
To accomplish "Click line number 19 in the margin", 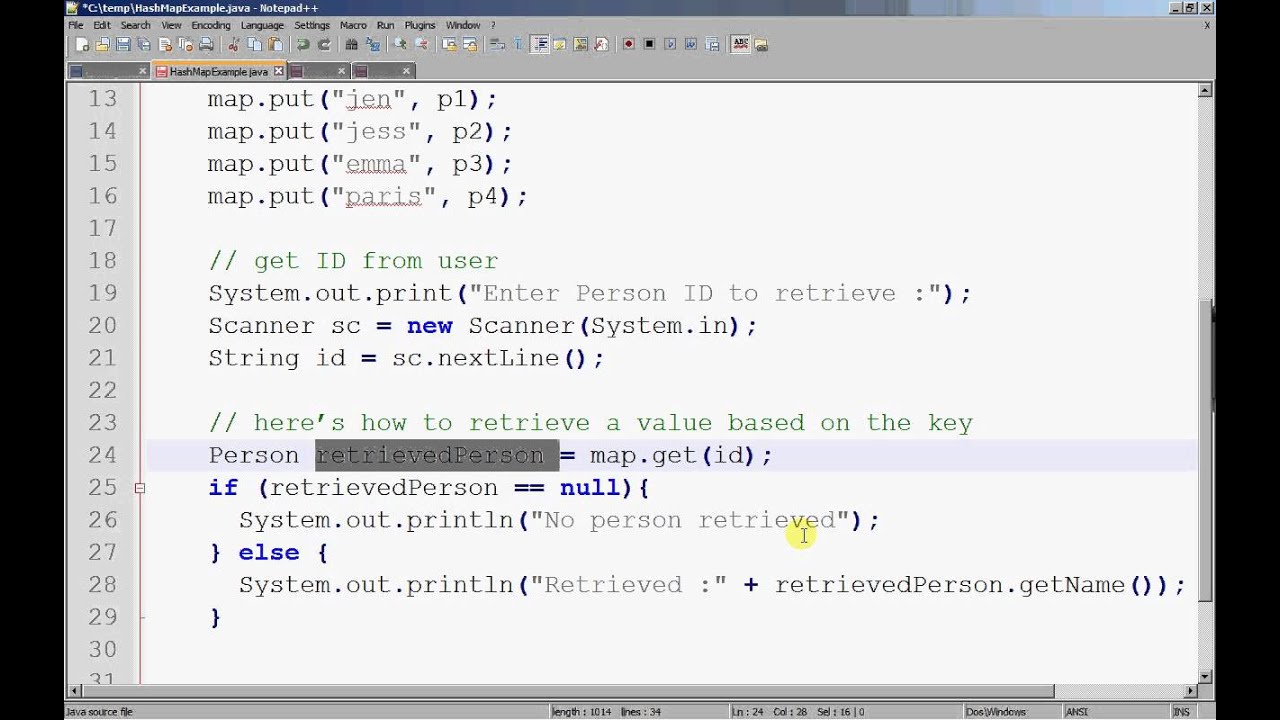I will (x=103, y=293).
